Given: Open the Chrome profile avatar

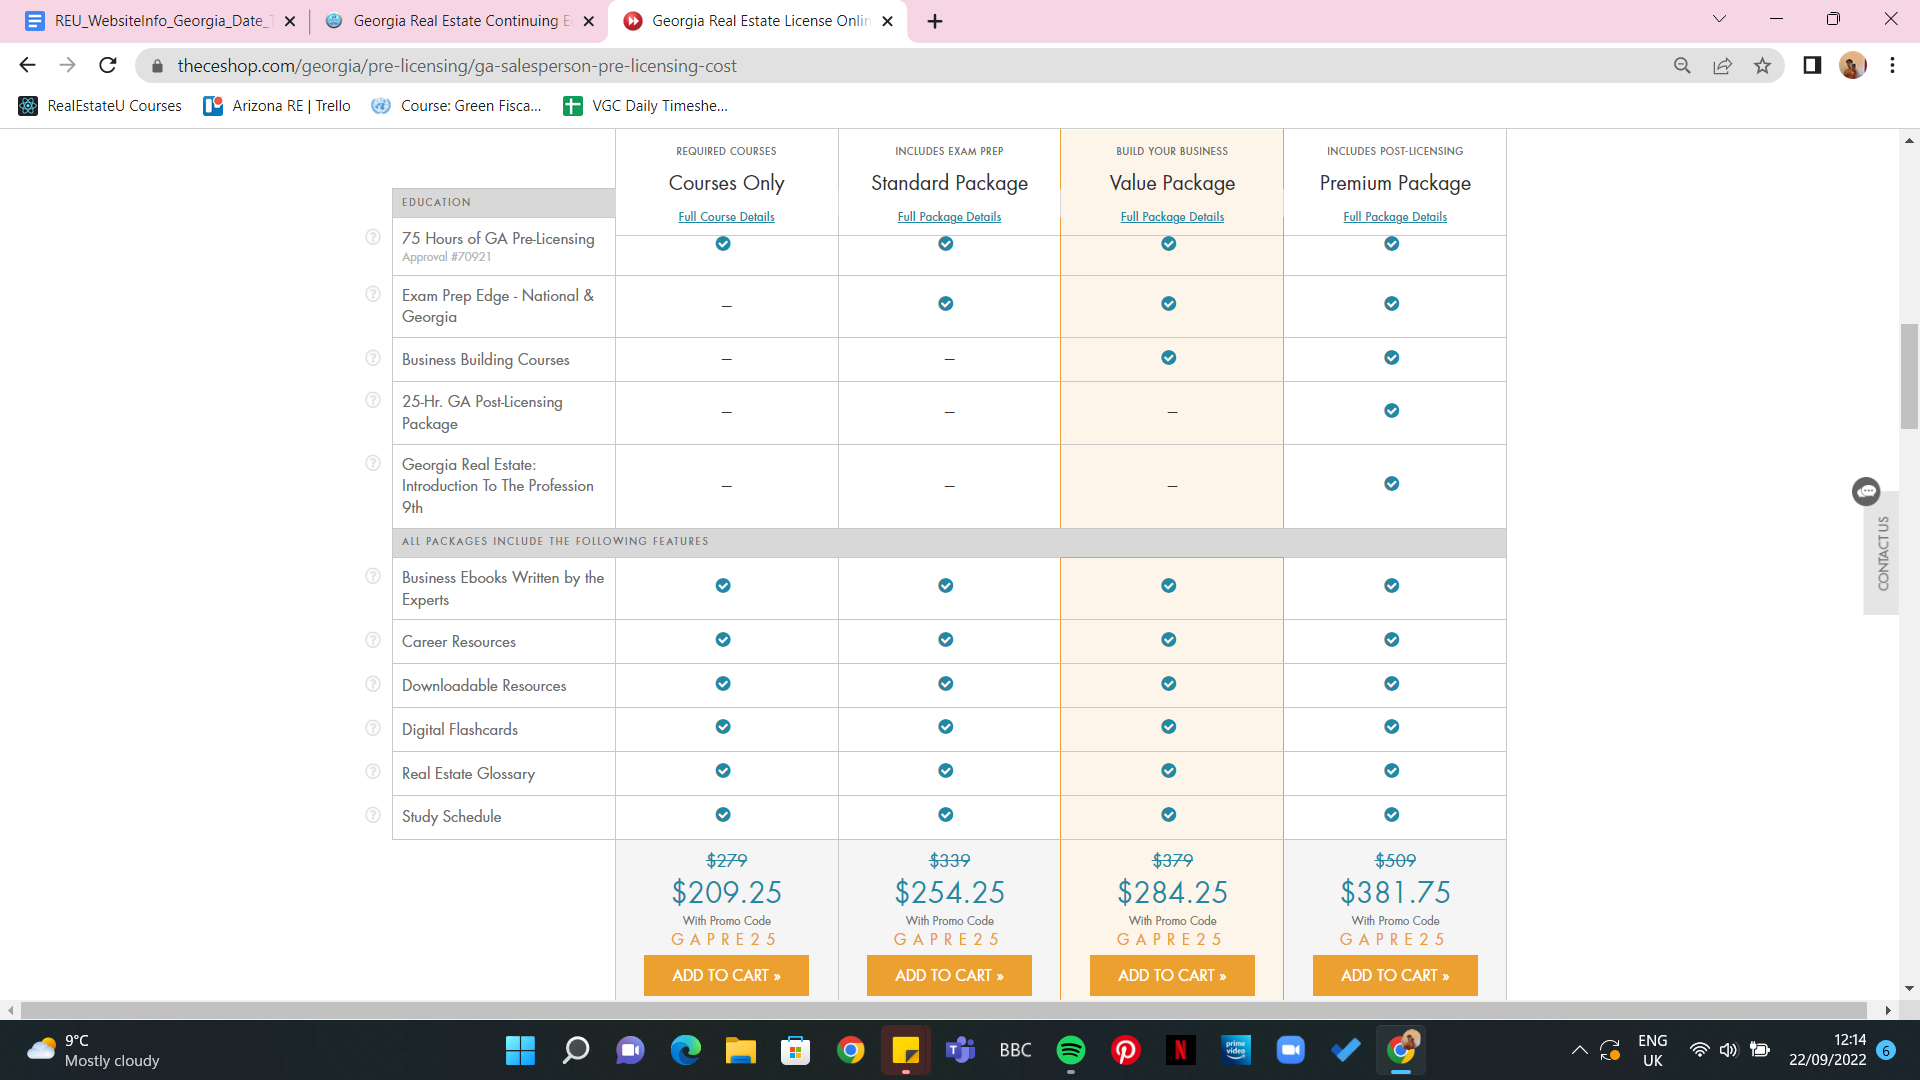Looking at the screenshot, I should [x=1852, y=66].
